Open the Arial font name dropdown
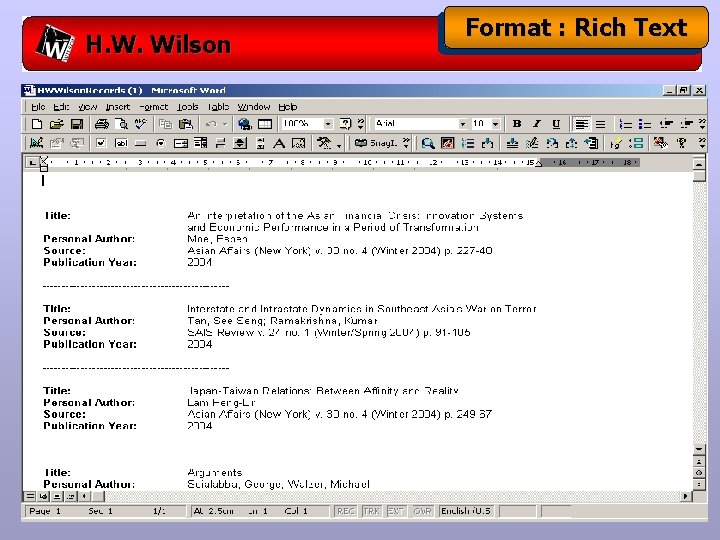 pyautogui.click(x=463, y=124)
